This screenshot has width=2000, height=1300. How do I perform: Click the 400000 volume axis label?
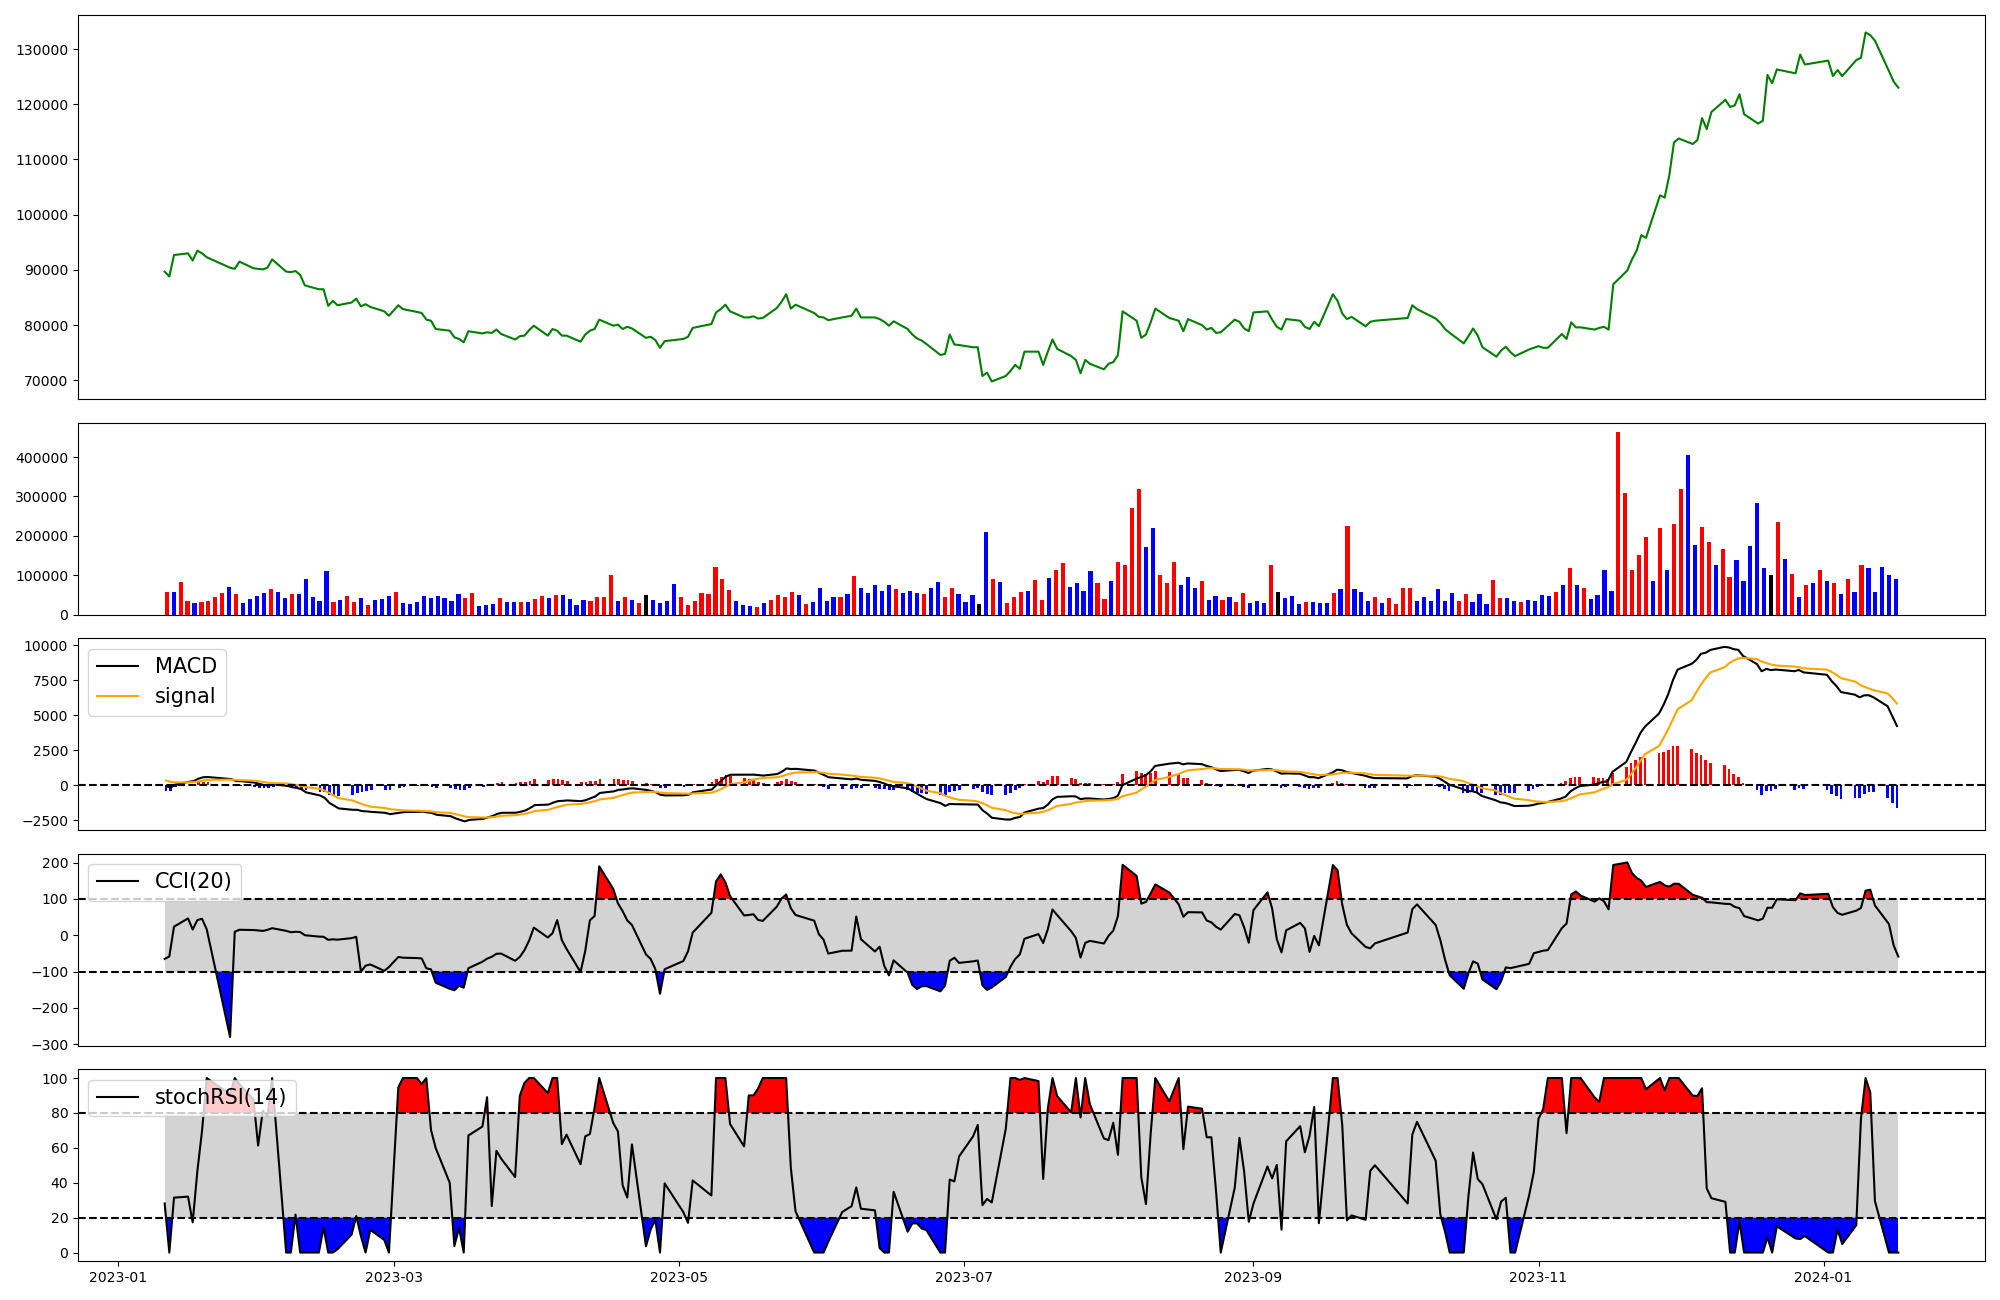(x=42, y=458)
